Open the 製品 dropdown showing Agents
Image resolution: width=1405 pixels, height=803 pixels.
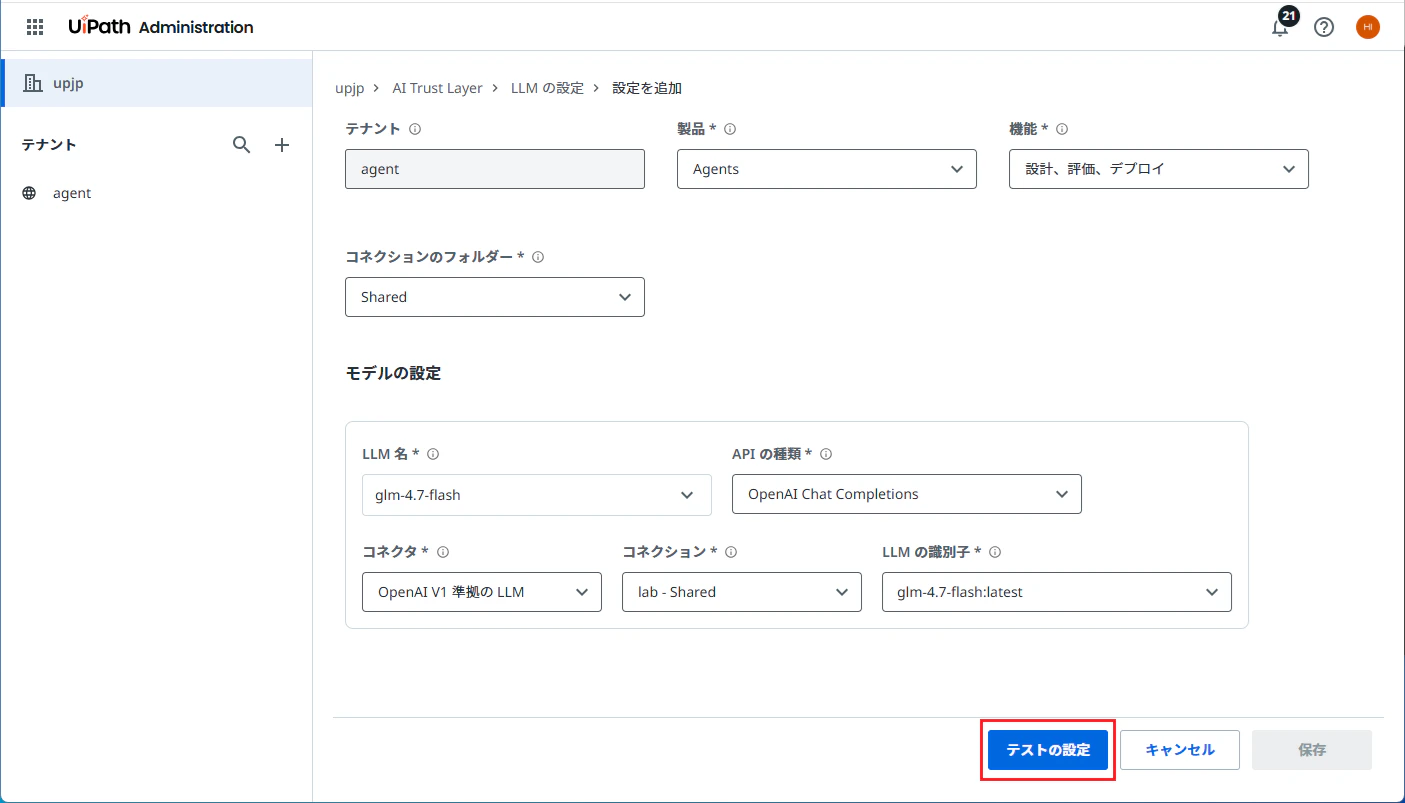[x=827, y=169]
